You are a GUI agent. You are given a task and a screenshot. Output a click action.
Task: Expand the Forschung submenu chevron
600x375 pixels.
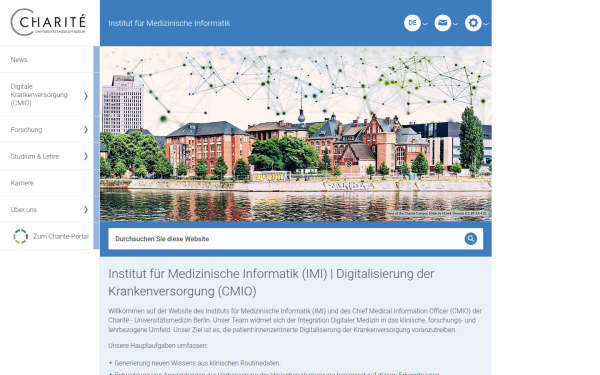[x=86, y=130]
